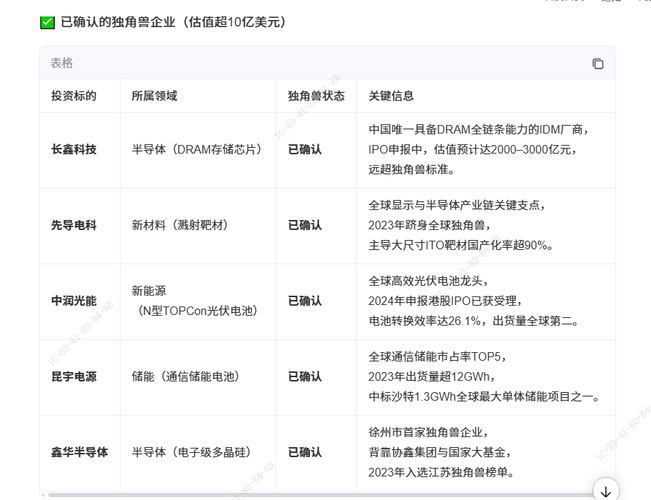This screenshot has height=500, width=651.
Task: Click the line 电池转换效率达26.1%，出货量全球第二
Action: click(x=473, y=321)
